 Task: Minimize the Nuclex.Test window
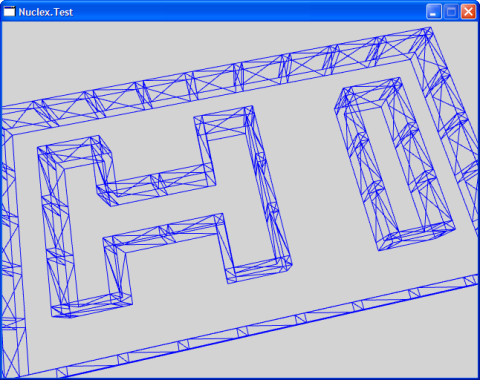tap(434, 12)
